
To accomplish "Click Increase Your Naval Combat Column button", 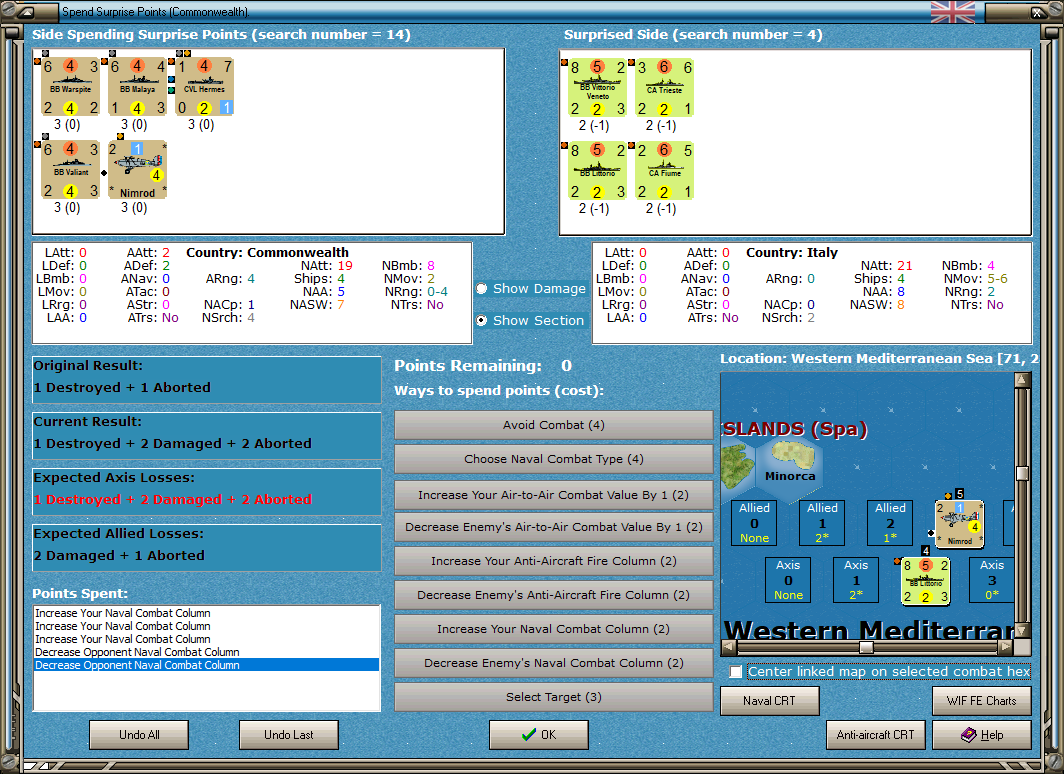I will point(554,629).
